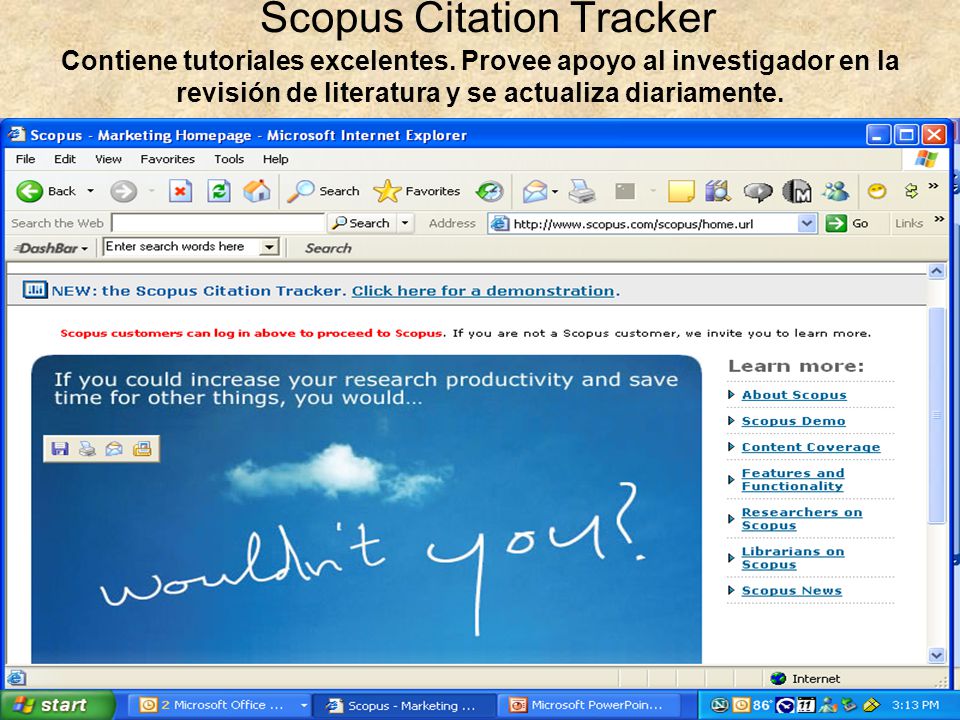Open the Content Coverage link
960x720 pixels.
pos(811,447)
